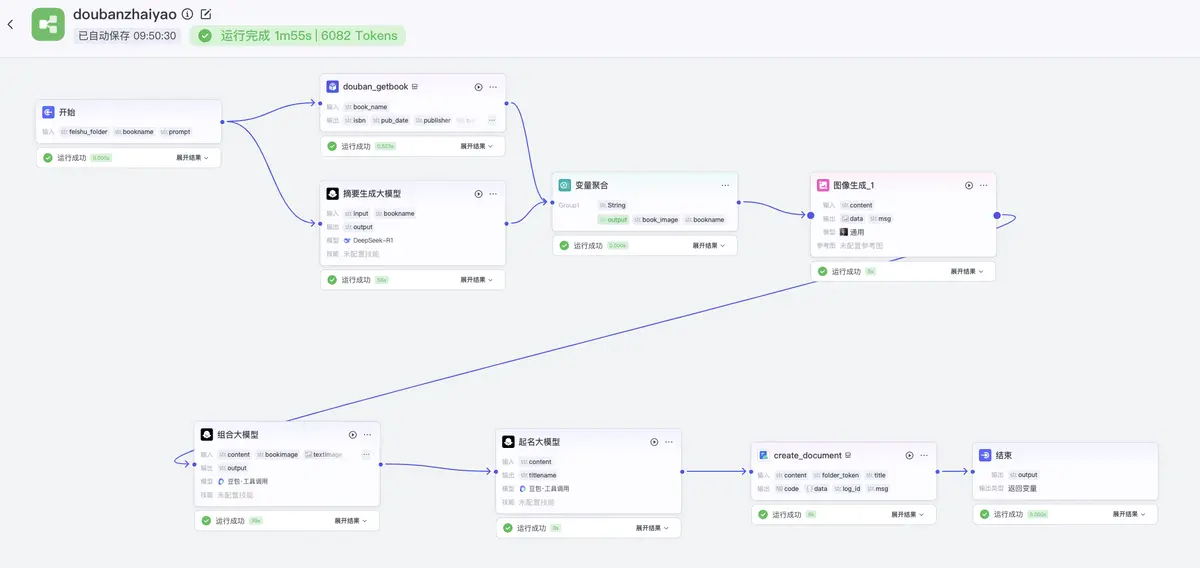Screen dimensions: 1200x568
Task: Click the output port dot of douban_getbook
Action: point(506,102)
